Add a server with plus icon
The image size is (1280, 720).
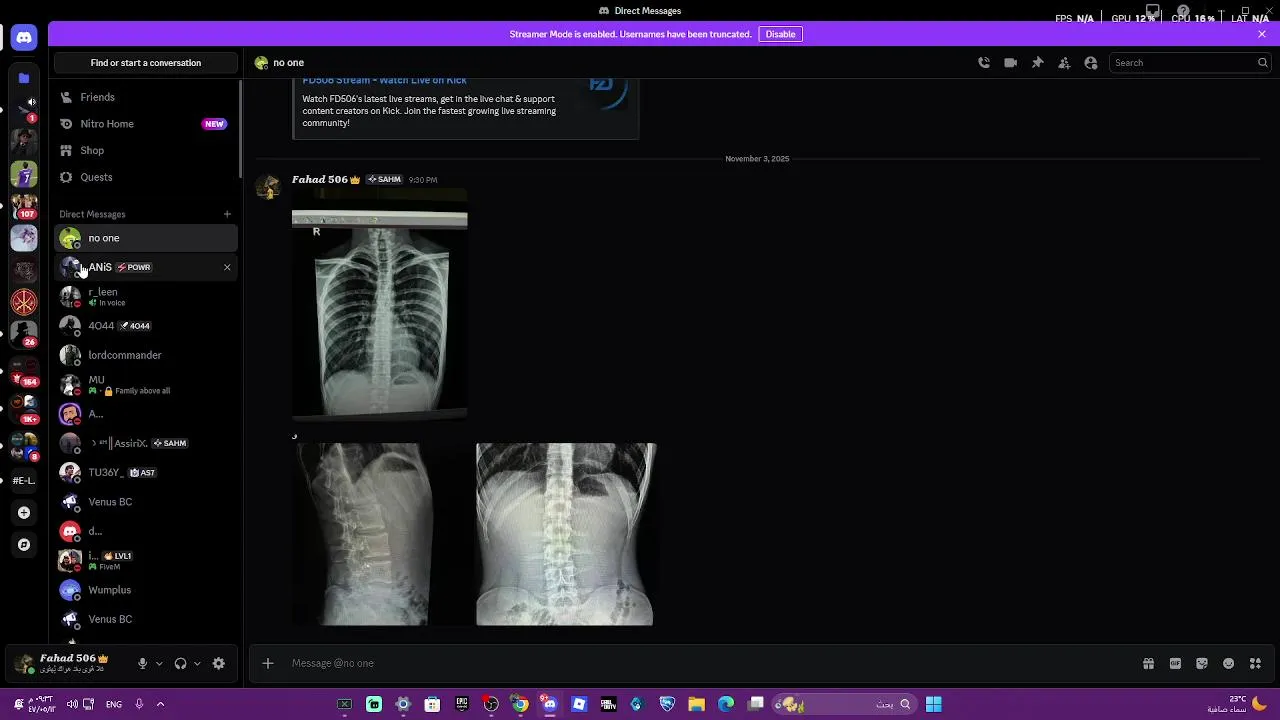(24, 512)
